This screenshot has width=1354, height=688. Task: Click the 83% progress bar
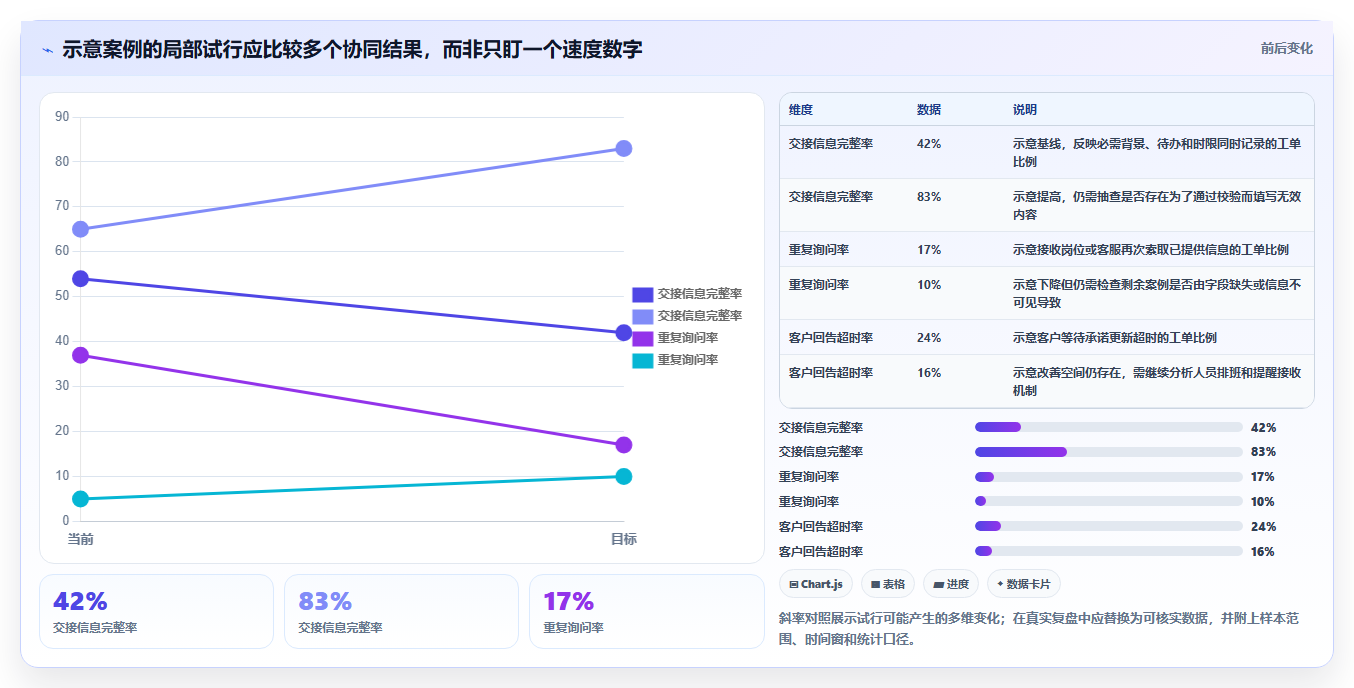click(x=1108, y=452)
